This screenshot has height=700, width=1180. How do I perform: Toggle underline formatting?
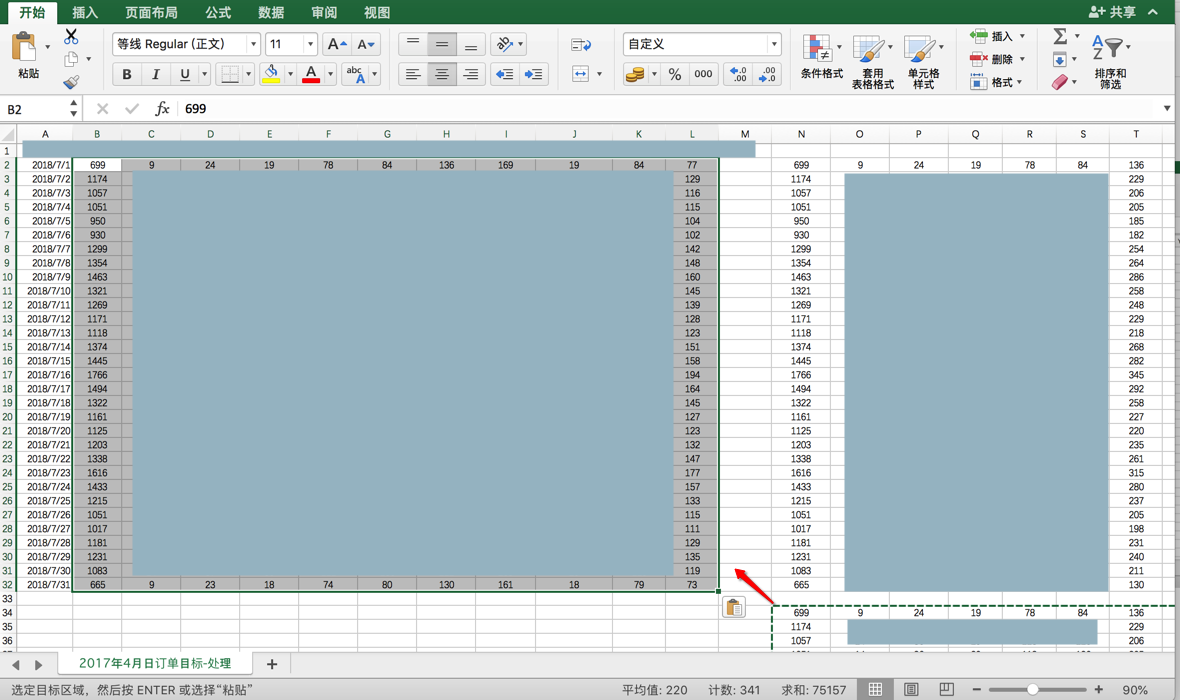click(x=184, y=74)
